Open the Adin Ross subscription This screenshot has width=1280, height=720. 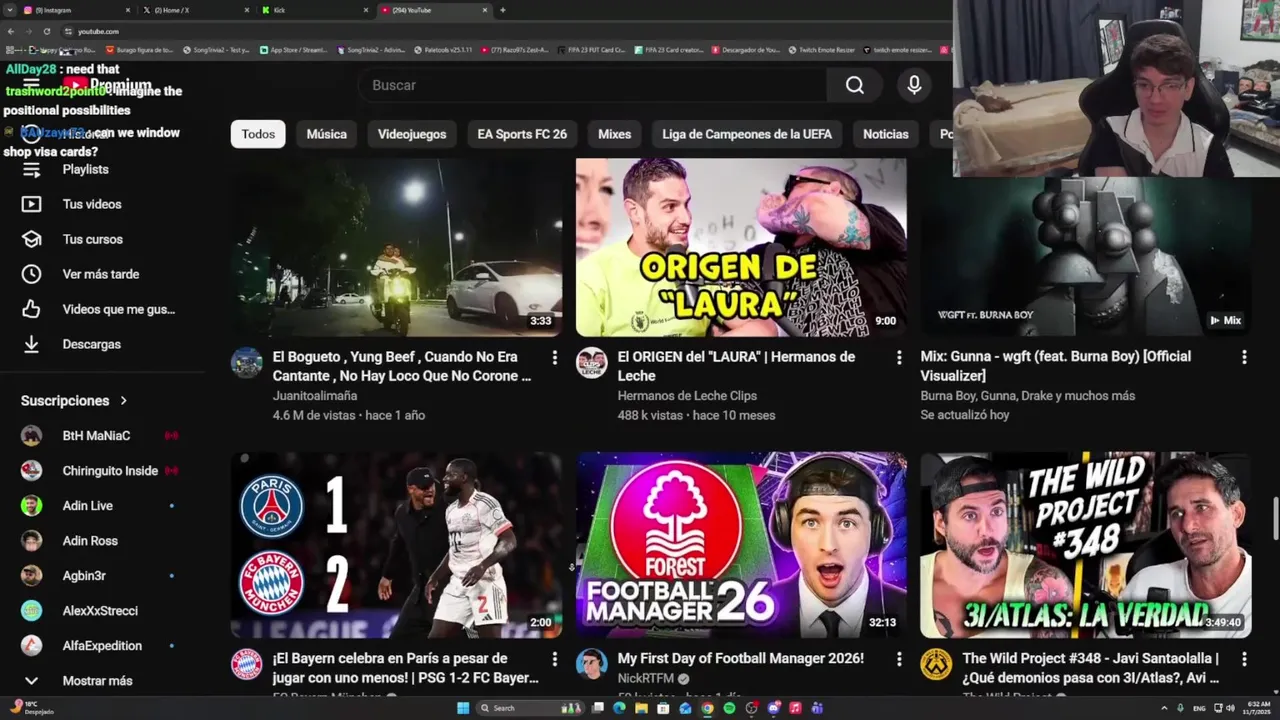coord(100,541)
